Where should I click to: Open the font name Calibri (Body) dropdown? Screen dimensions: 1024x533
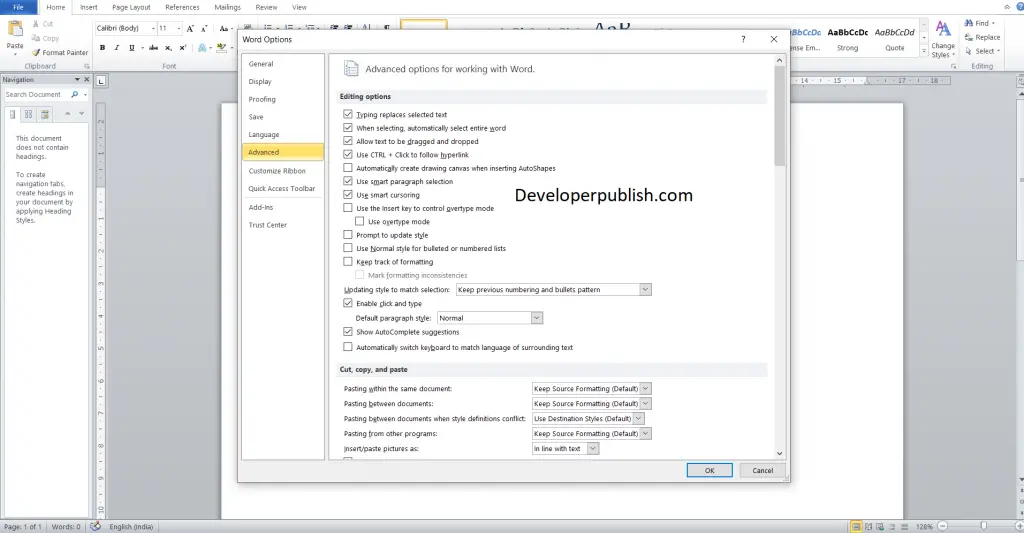[x=153, y=29]
